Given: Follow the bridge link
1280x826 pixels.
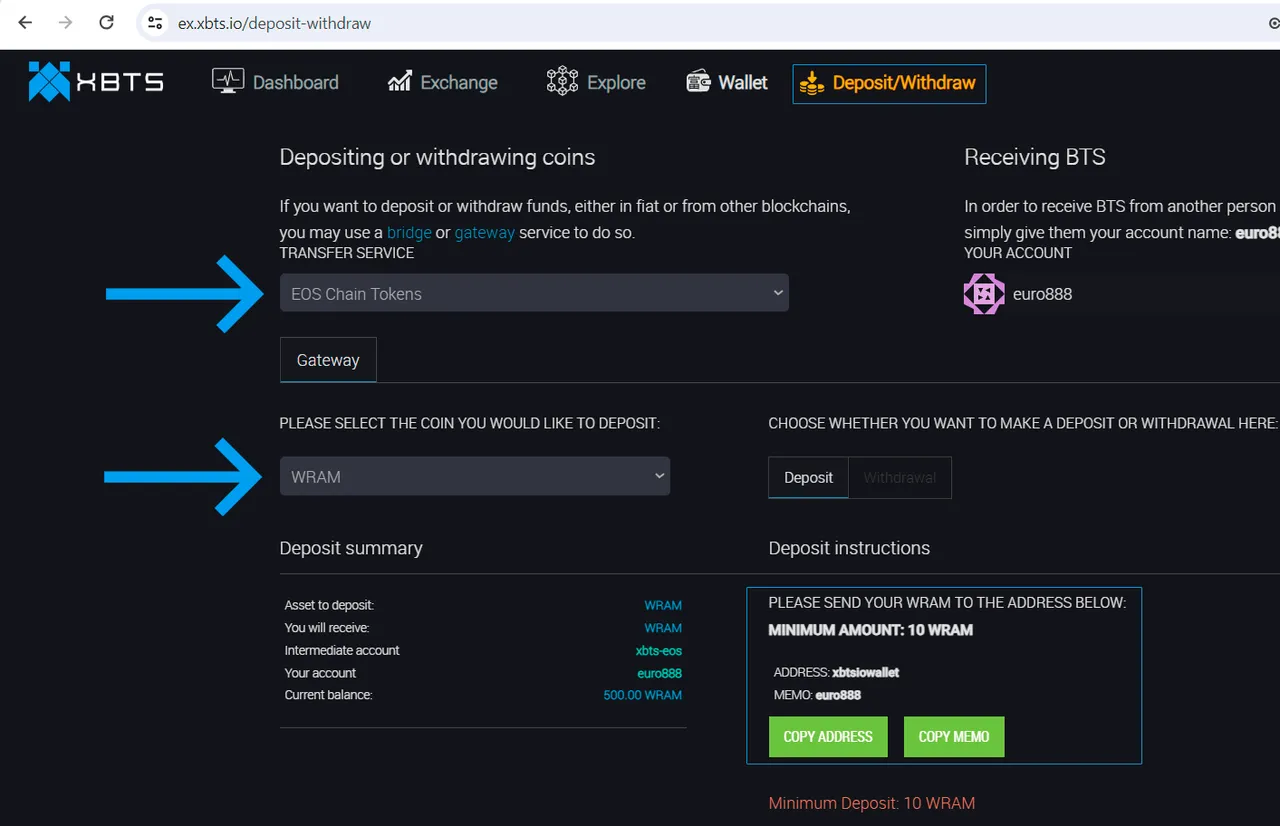Looking at the screenshot, I should click(409, 232).
